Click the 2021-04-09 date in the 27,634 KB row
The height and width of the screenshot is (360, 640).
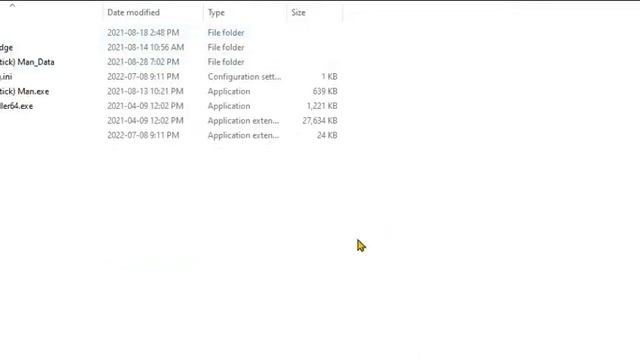145,121
